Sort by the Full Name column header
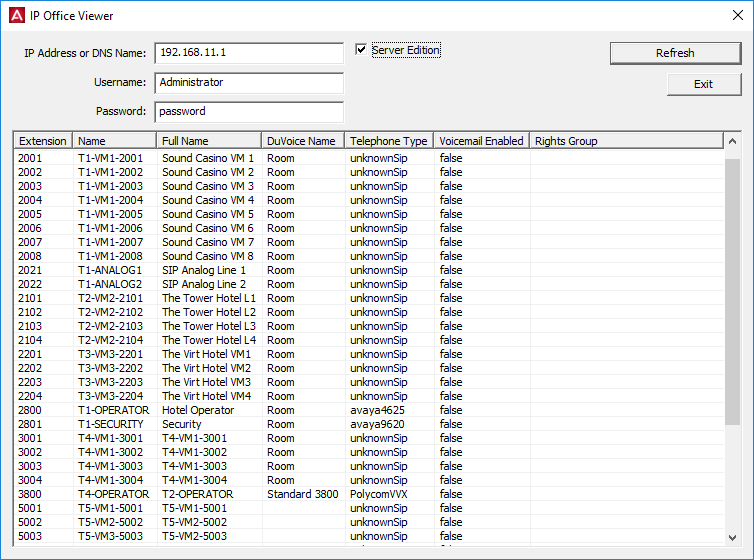Viewport: 754px width, 560px height. 208,141
